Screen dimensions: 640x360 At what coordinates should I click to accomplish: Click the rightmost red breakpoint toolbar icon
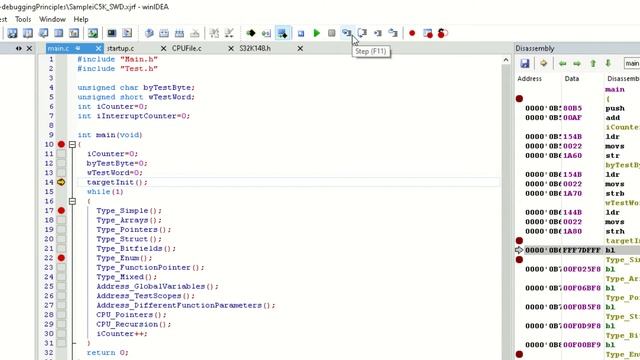[442, 33]
